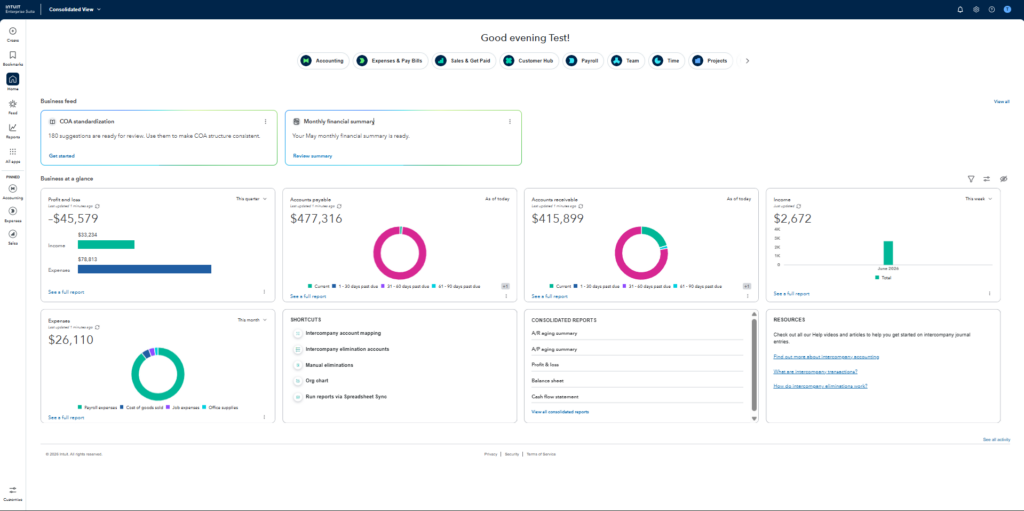Screen dimensions: 1024x511
Task: Open All apps grid icon
Action: tap(12, 152)
